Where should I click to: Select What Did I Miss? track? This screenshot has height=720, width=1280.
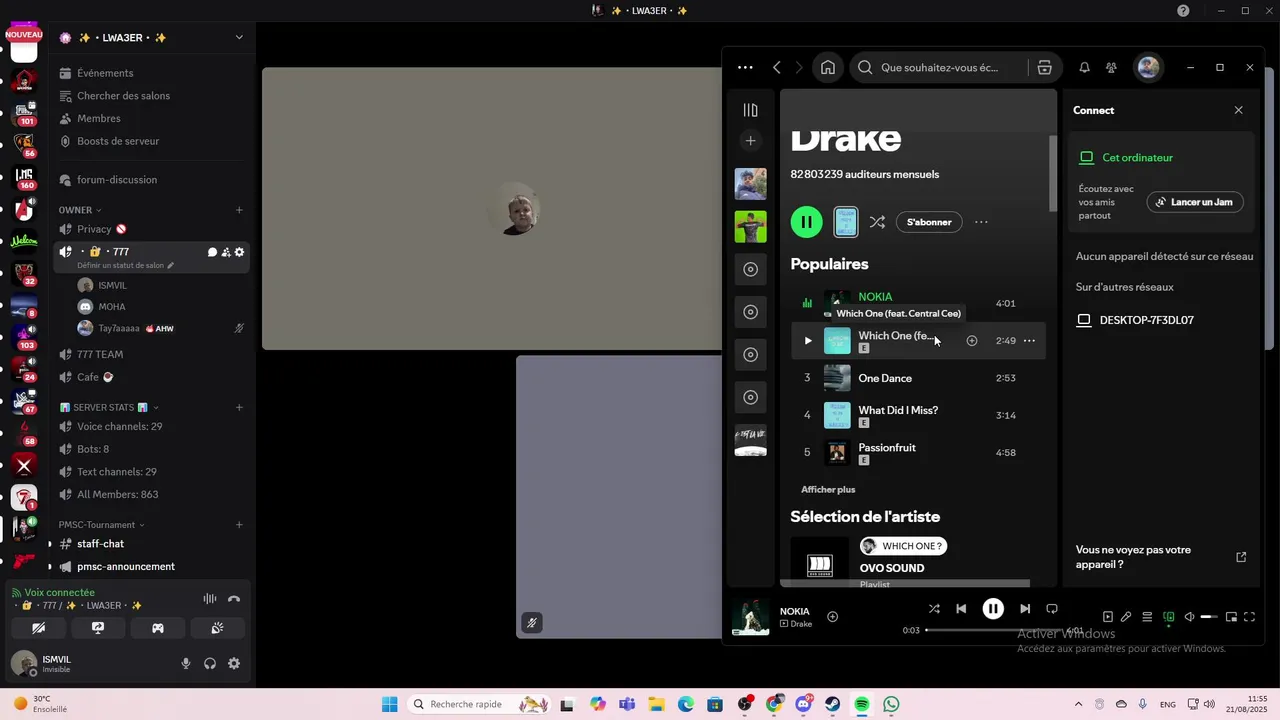pyautogui.click(x=918, y=415)
